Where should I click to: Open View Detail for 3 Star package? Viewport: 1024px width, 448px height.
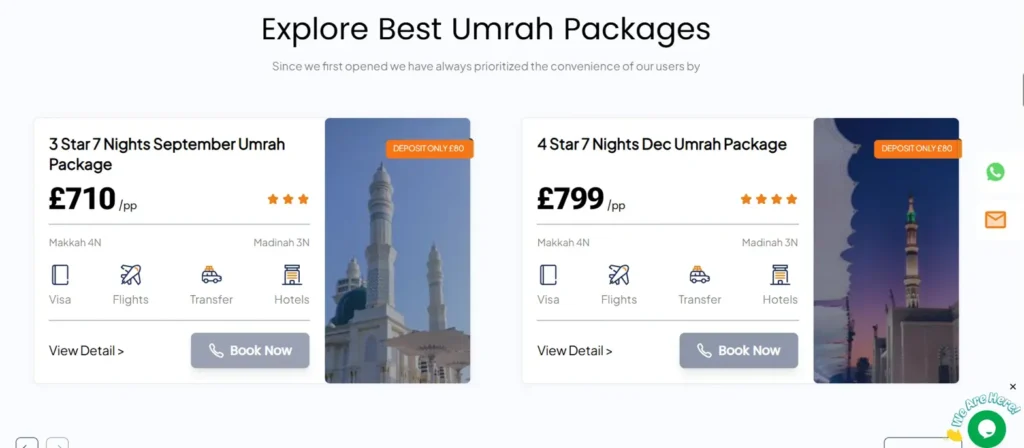pyautogui.click(x=86, y=351)
